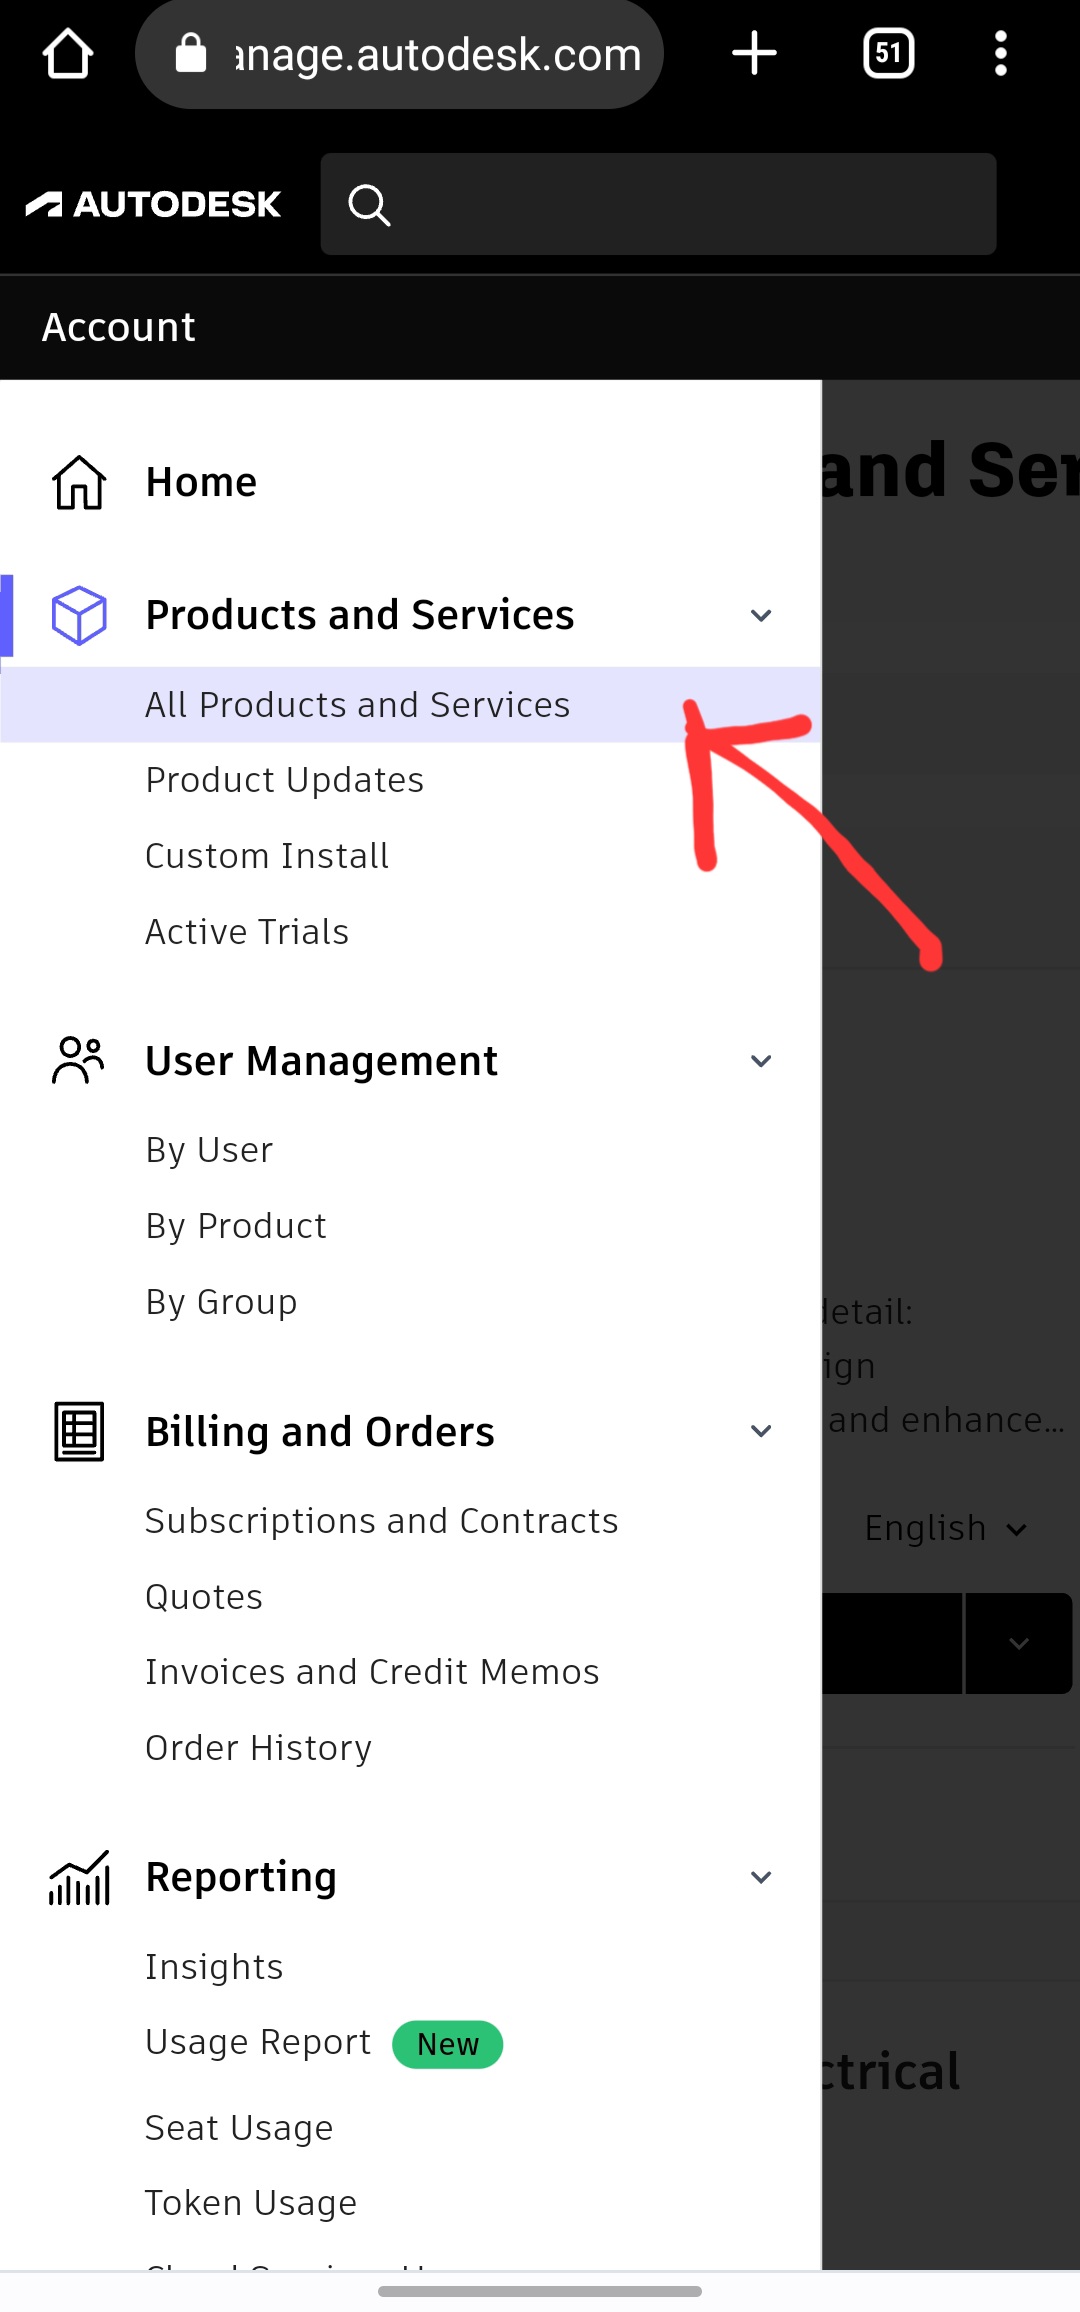Tap the Reporting chart icon

79,1878
